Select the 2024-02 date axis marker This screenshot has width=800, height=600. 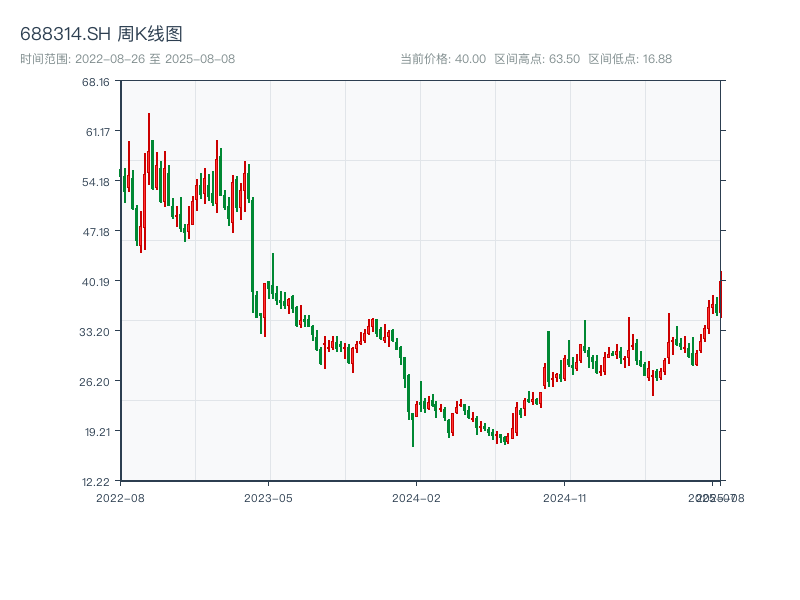click(x=417, y=497)
